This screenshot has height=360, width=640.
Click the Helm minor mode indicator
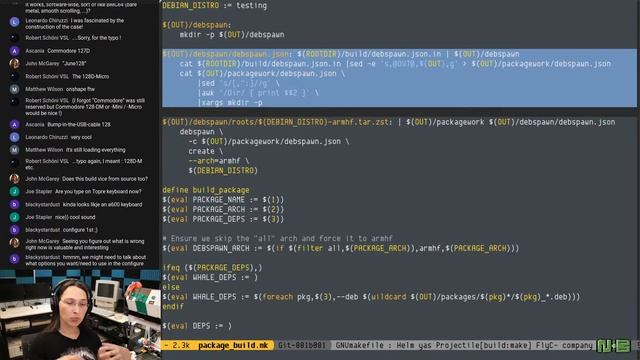[405, 345]
